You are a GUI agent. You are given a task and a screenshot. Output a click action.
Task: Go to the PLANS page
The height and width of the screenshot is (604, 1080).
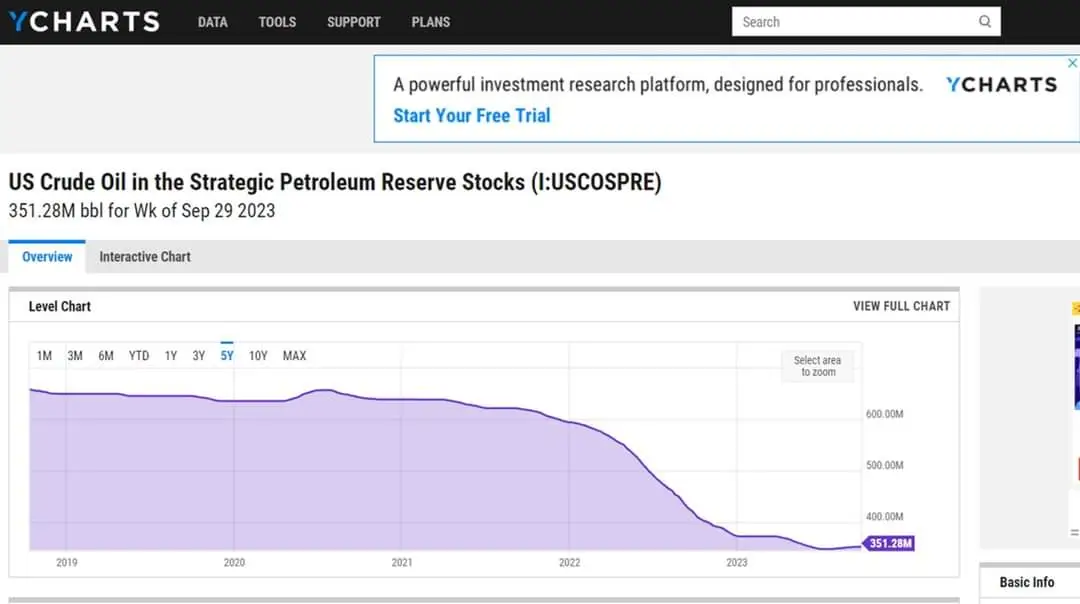pyautogui.click(x=430, y=22)
